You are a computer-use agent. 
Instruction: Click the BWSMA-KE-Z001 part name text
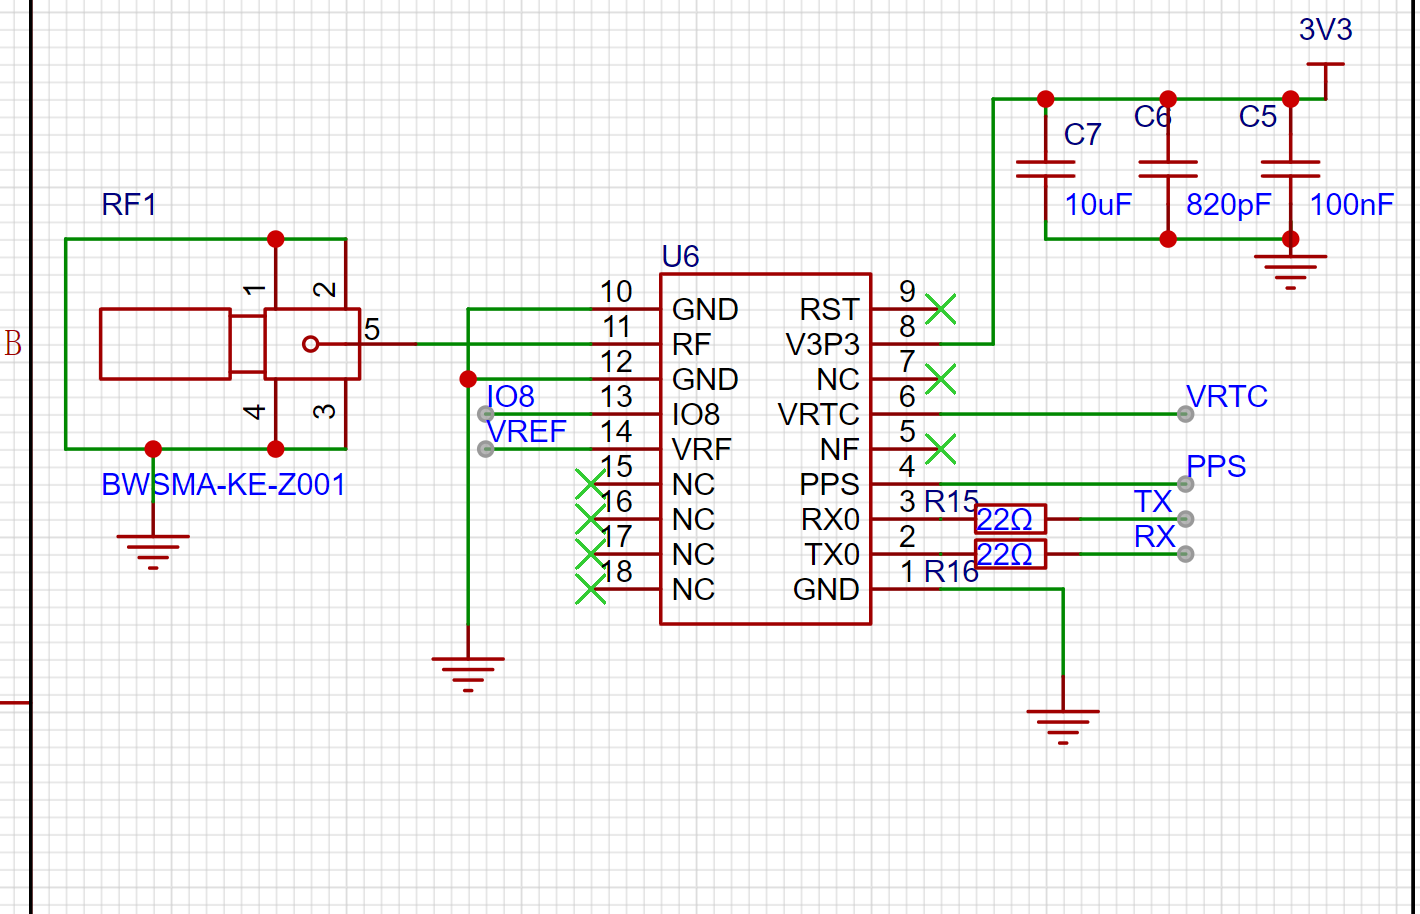pyautogui.click(x=223, y=485)
